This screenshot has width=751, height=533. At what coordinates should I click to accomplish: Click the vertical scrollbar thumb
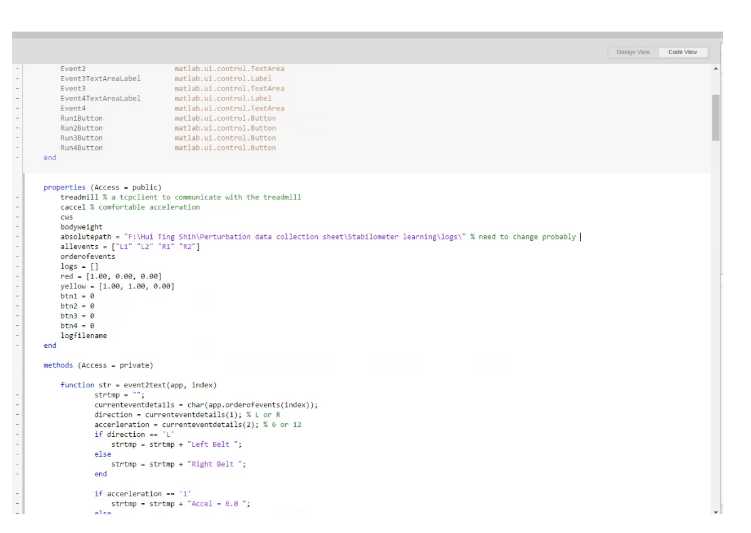click(716, 117)
